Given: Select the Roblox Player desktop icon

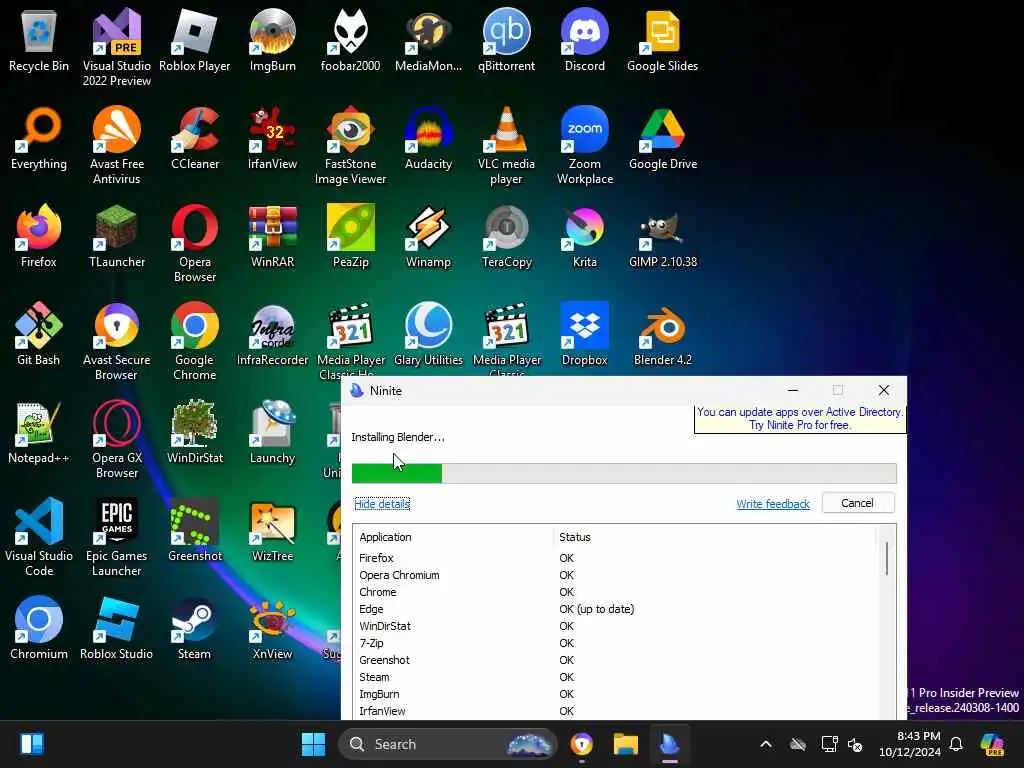Looking at the screenshot, I should [195, 40].
